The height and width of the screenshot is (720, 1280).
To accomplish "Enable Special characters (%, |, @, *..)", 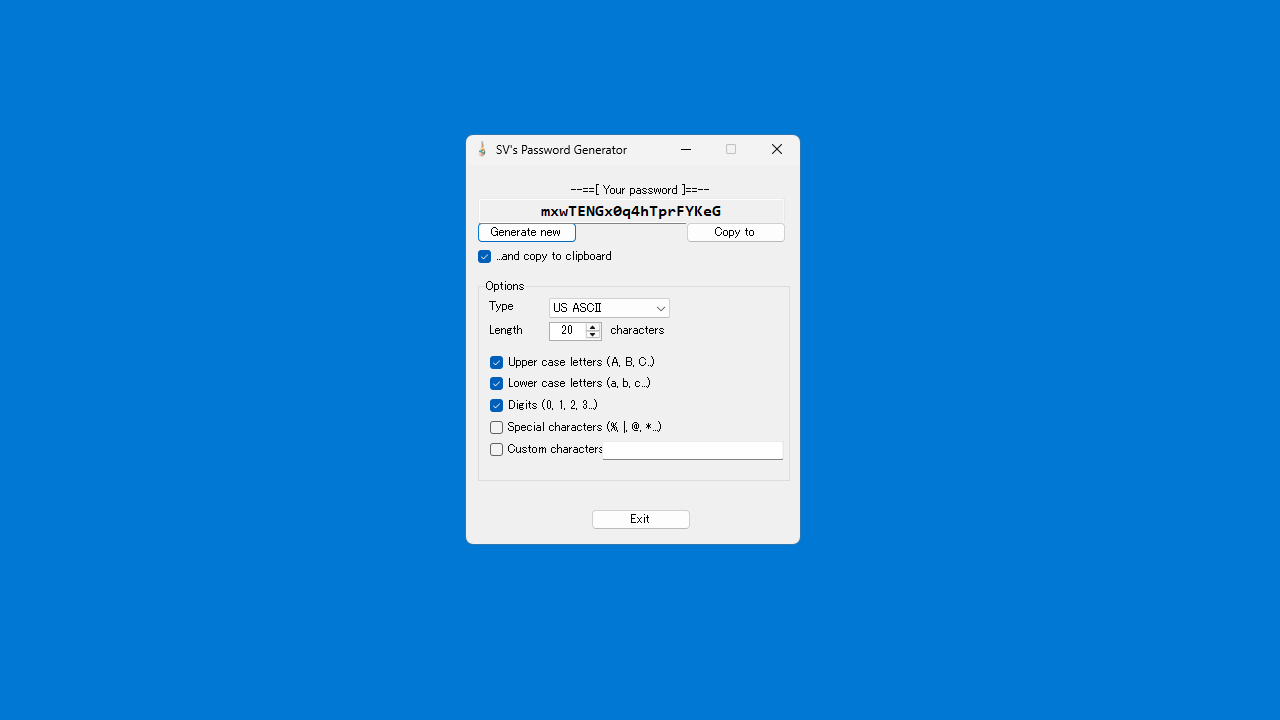I will pos(496,427).
